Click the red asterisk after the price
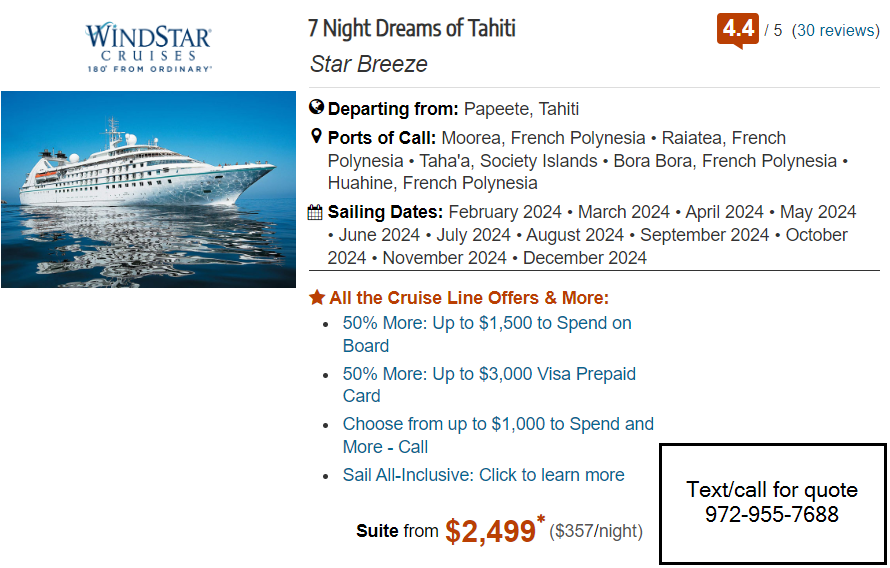 tap(541, 519)
